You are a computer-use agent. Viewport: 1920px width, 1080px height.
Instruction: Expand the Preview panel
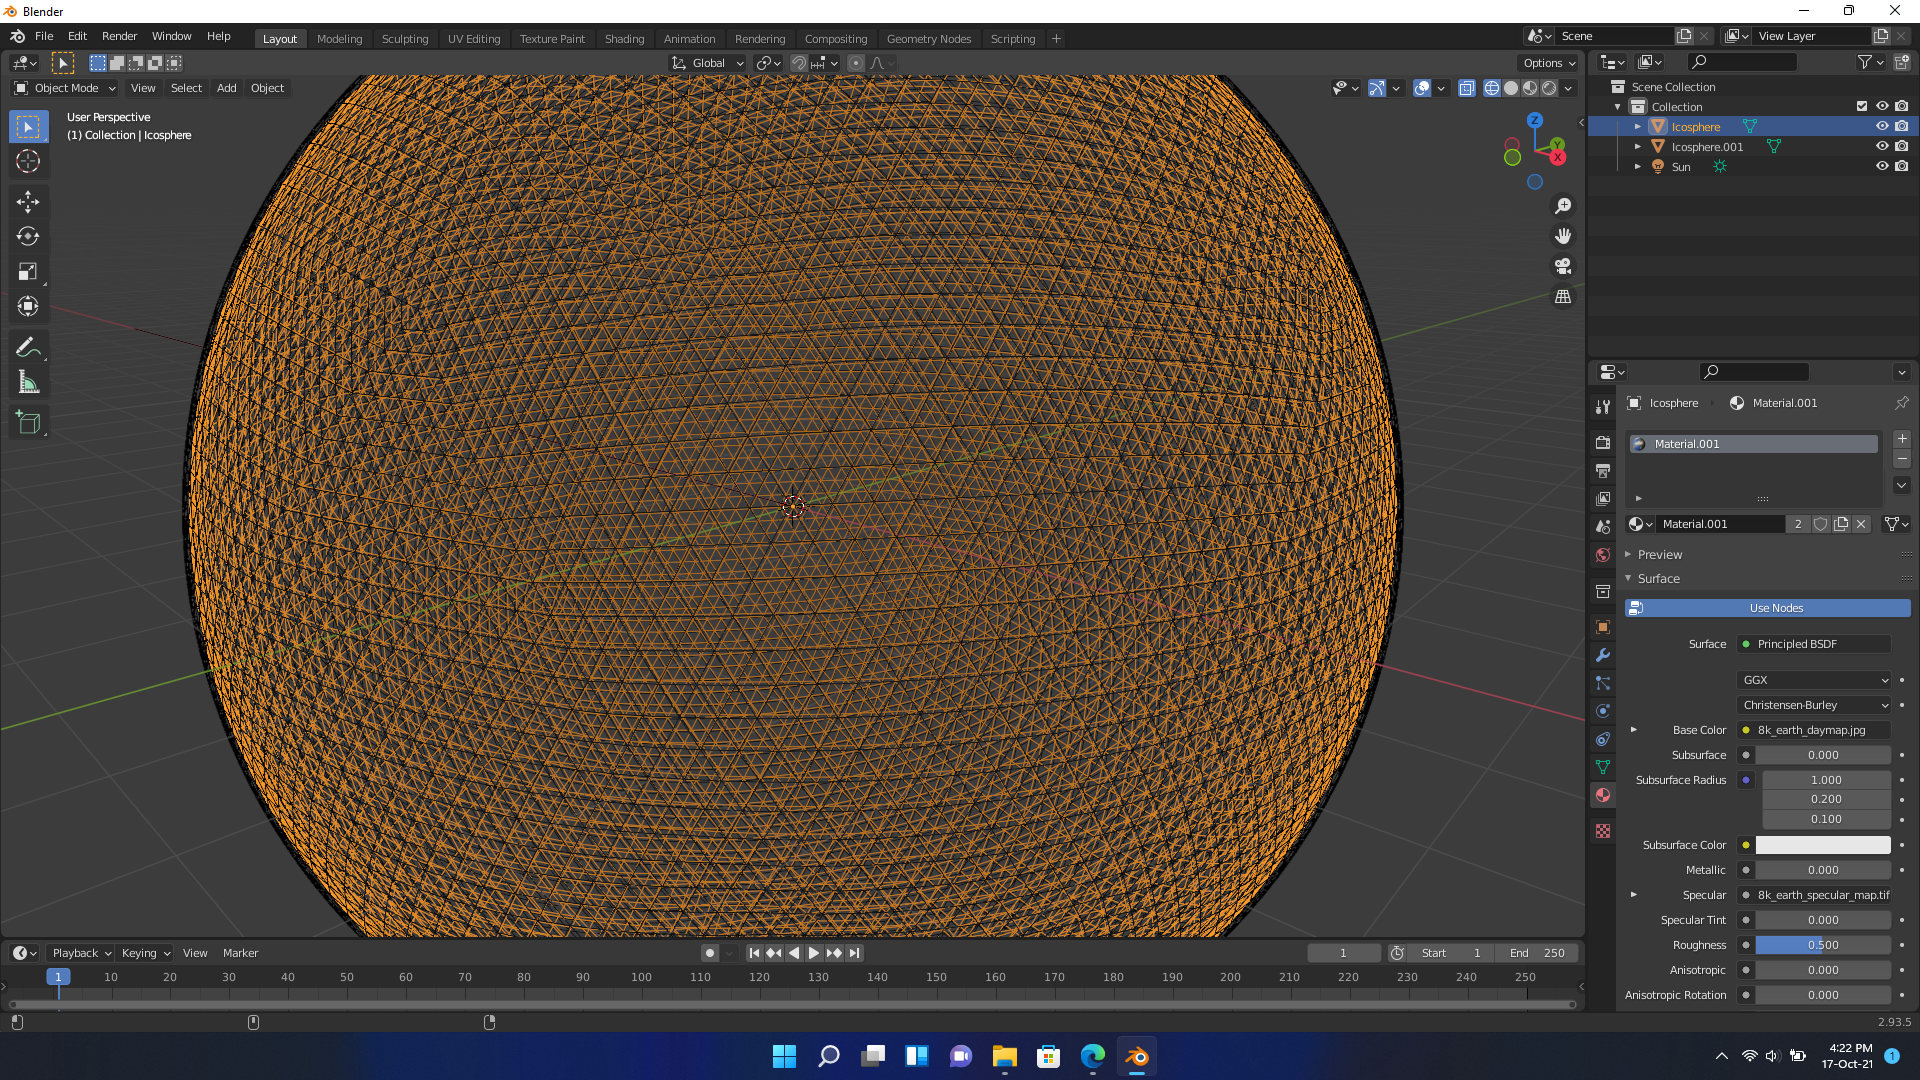coord(1660,555)
